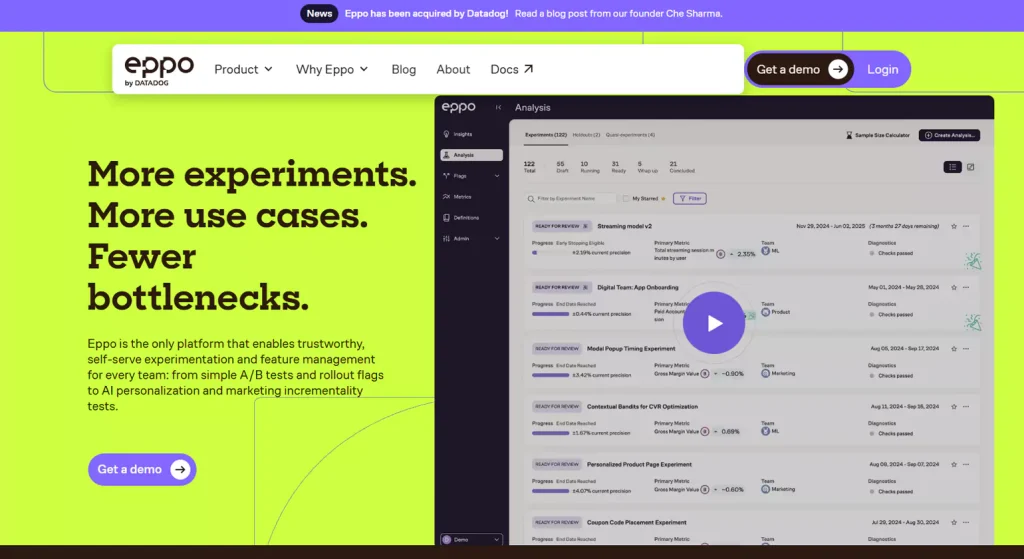Click the Flags icon in the sidebar
The width and height of the screenshot is (1024, 559).
pos(447,176)
